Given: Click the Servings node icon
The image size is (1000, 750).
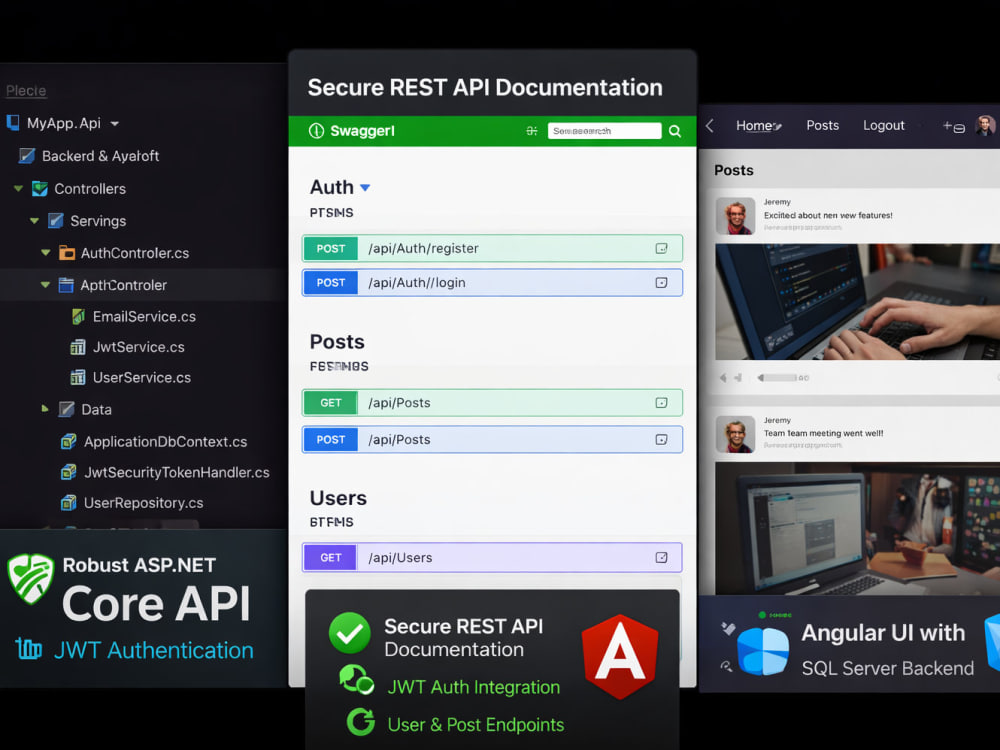Looking at the screenshot, I should [x=55, y=221].
